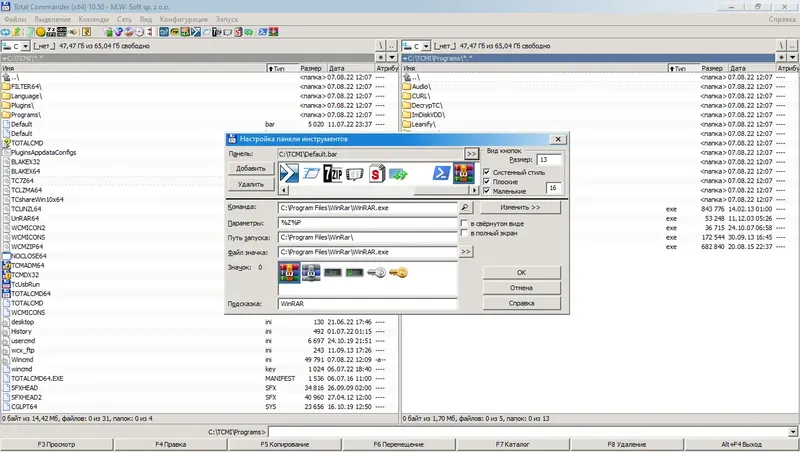Click the dark blue arrow icon in main toolbar

click(x=196, y=32)
